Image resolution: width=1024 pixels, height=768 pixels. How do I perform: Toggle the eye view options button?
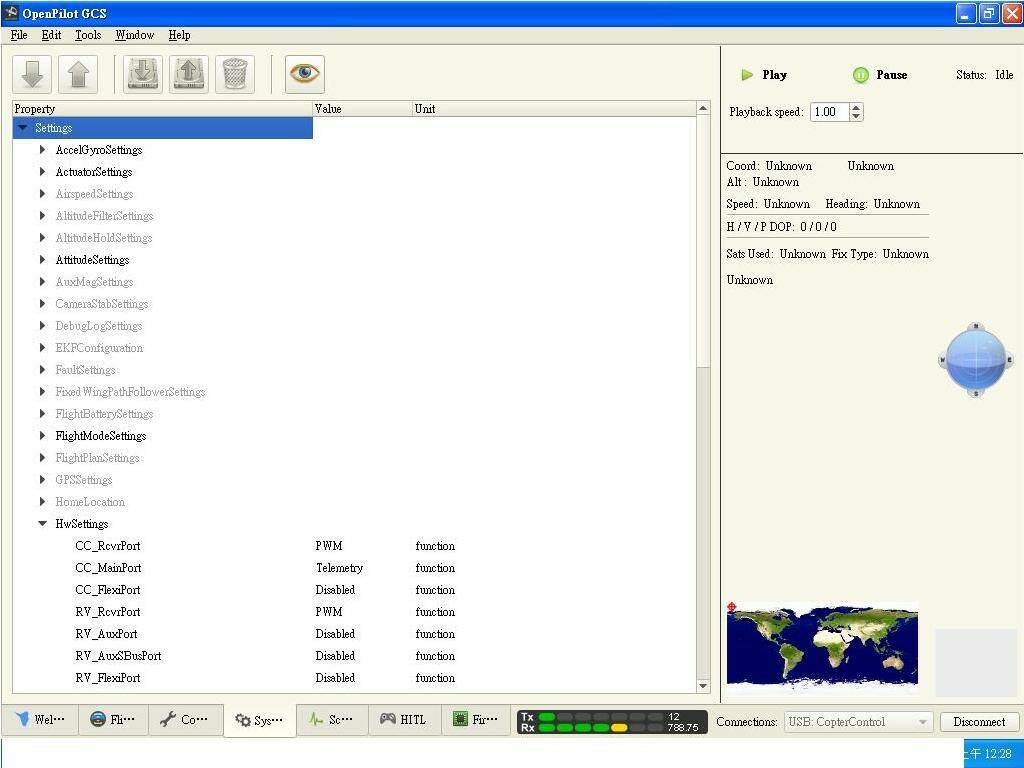[304, 74]
